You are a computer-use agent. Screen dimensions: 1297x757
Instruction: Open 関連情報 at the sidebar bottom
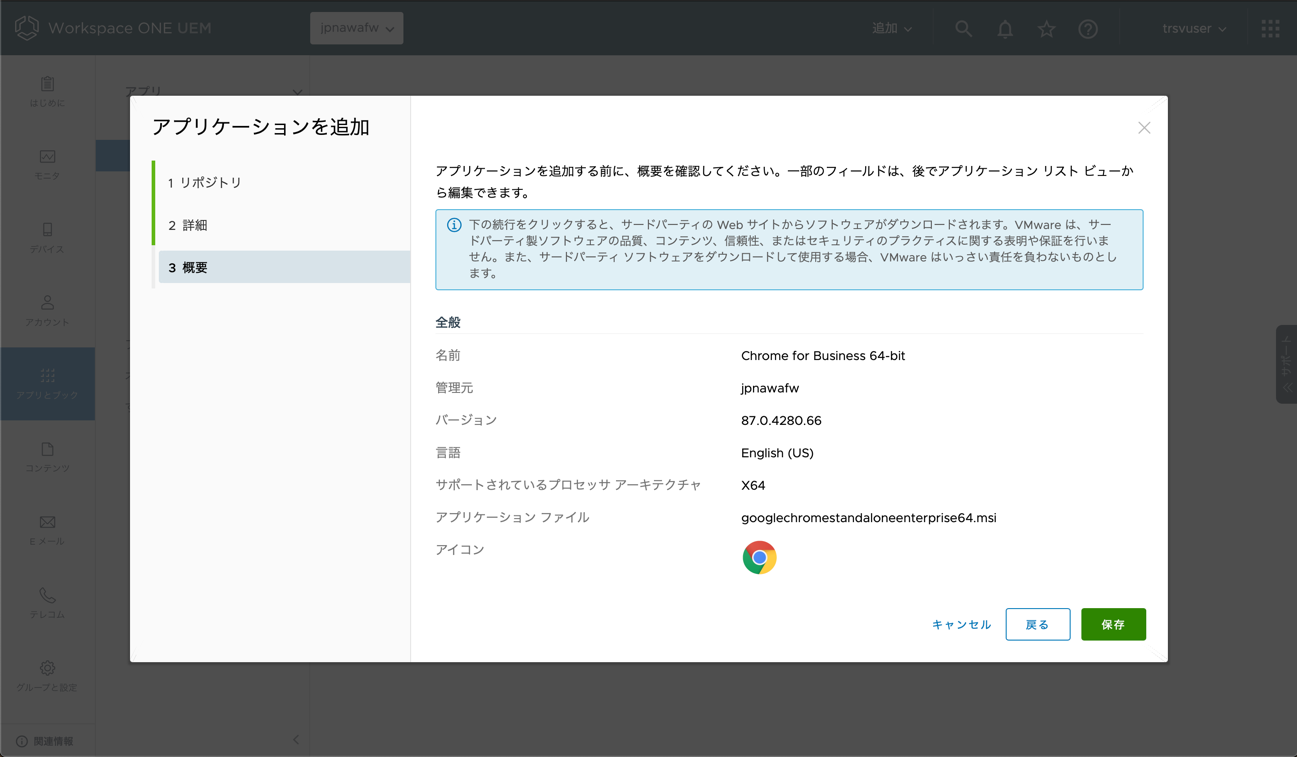[44, 741]
